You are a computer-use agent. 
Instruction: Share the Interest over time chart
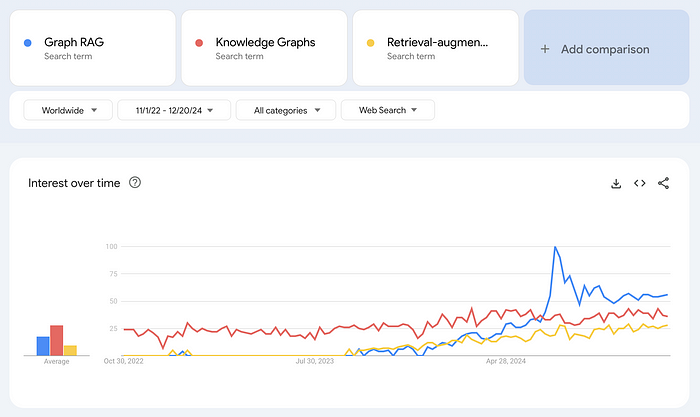tap(664, 183)
